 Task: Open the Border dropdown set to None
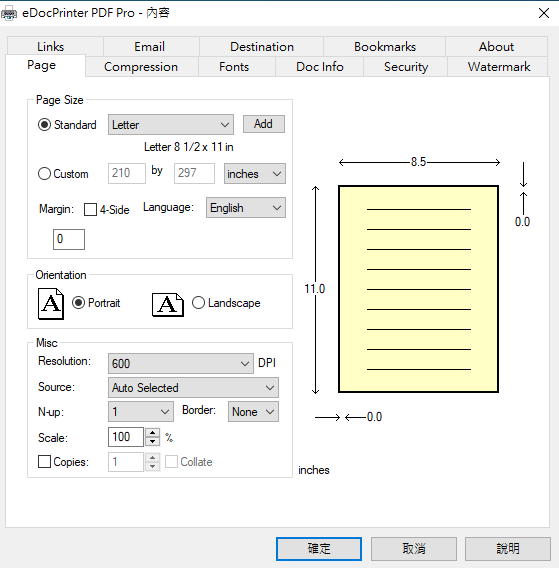point(253,412)
